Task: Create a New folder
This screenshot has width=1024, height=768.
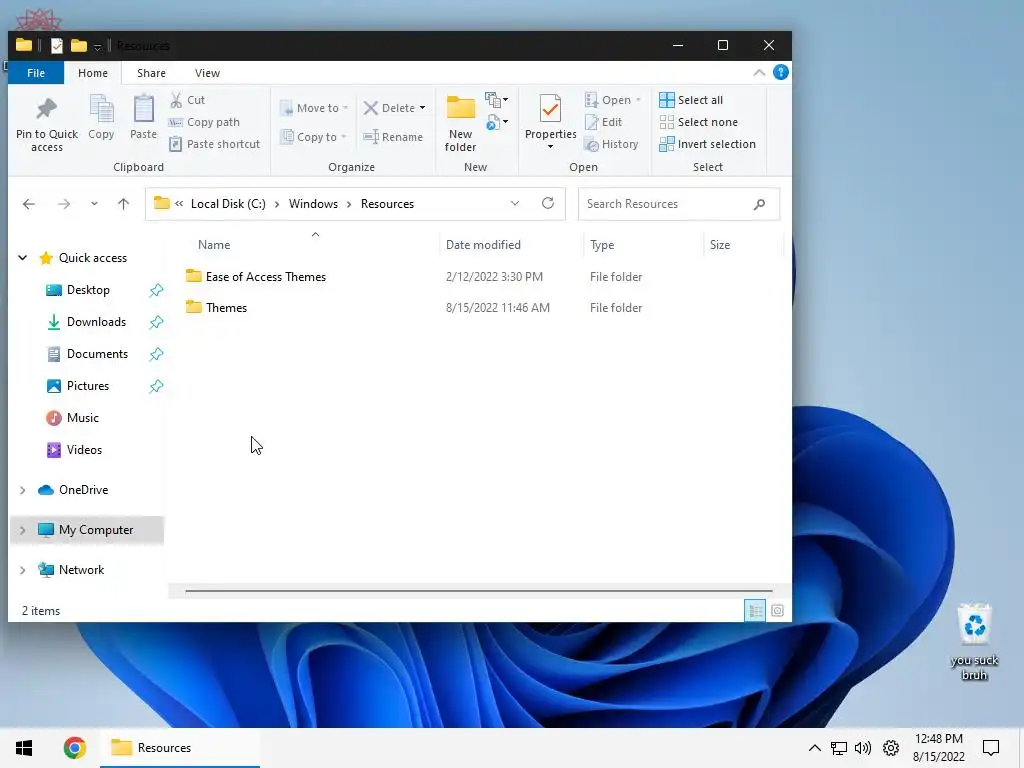Action: (460, 123)
